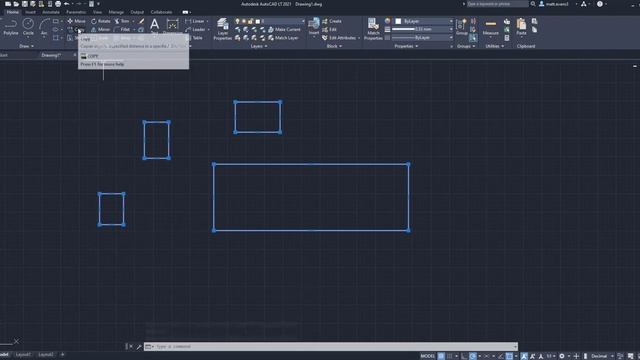Click the Rotate tool
Viewport: 640px width, 360px height.
pos(100,21)
